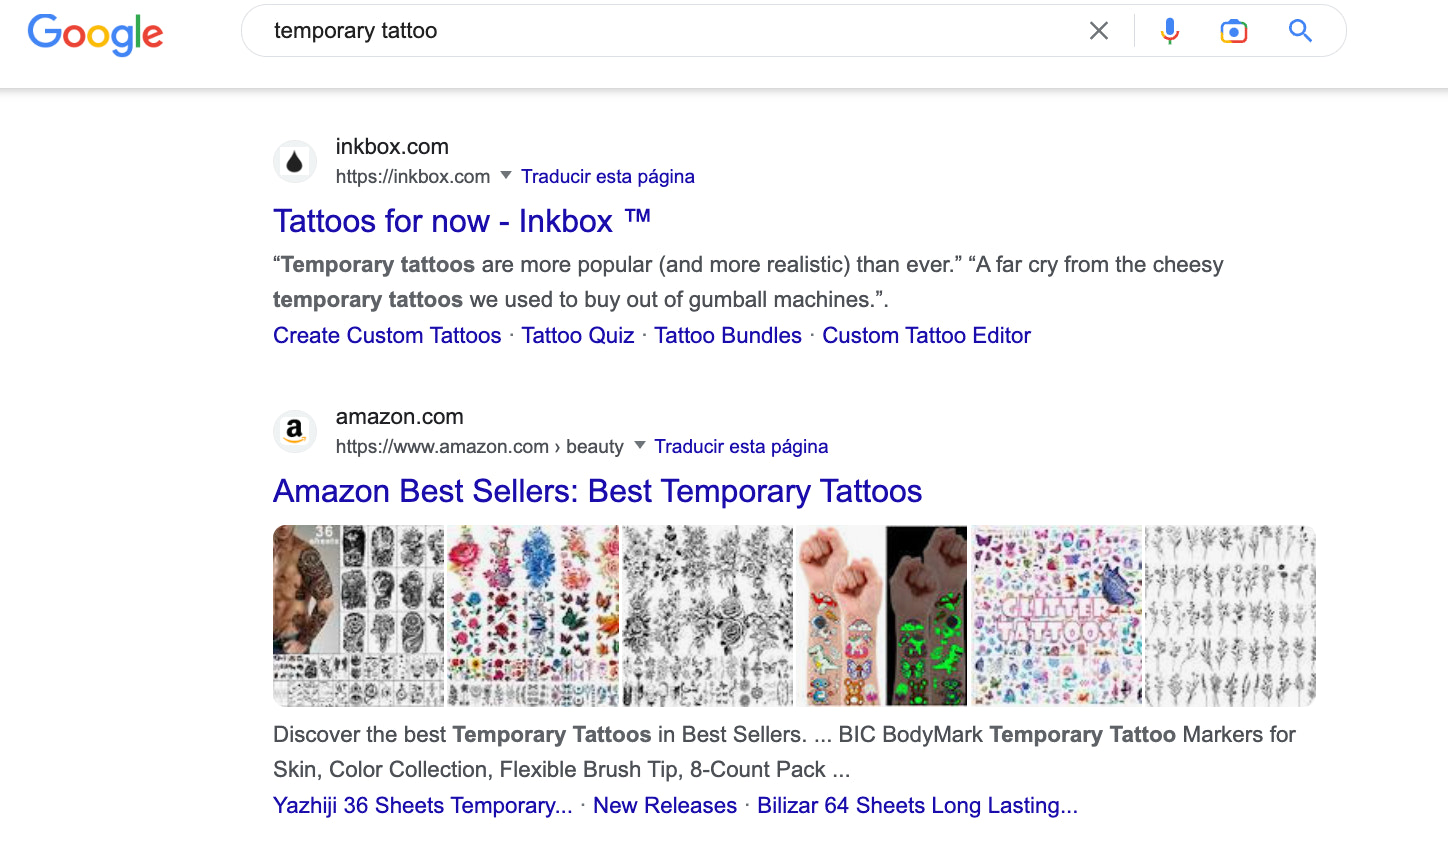This screenshot has width=1448, height=846.
Task: Open 'Amazon Best Sellers: Best Temporary Tattoos'
Action: point(597,491)
